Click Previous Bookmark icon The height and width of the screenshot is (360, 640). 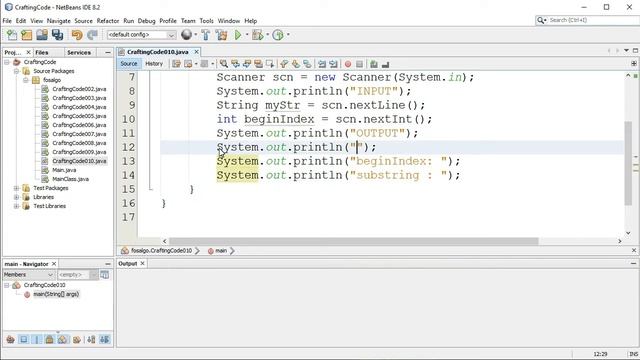284,64
